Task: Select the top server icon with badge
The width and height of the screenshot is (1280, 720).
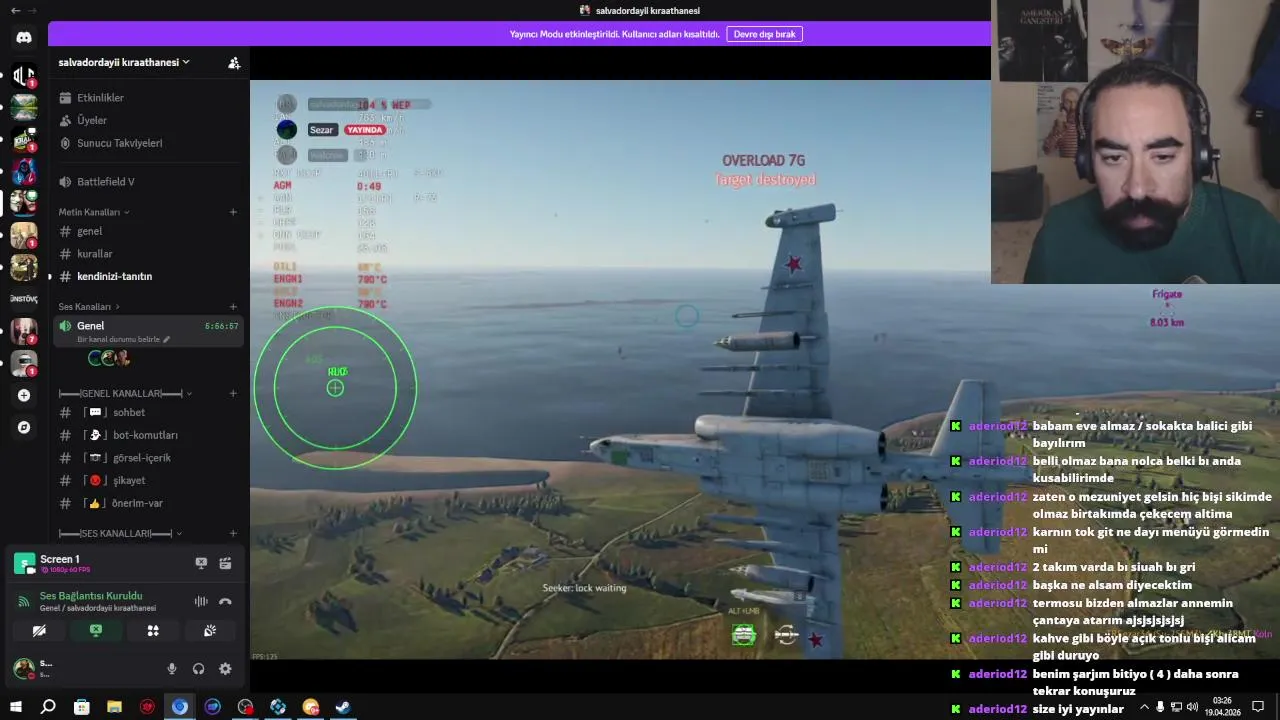Action: 24,75
